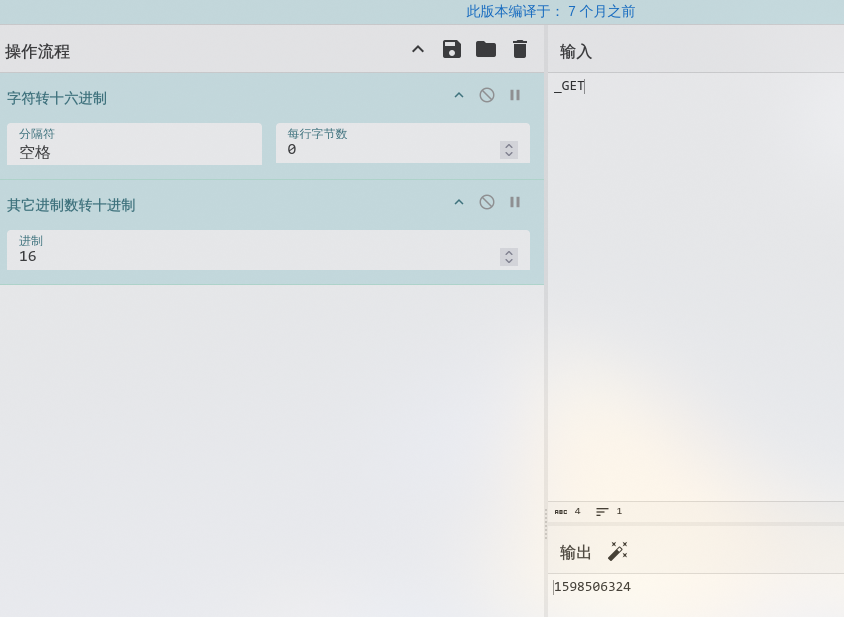Click the magic wand icon beside 输出
This screenshot has height=617, width=844.
coord(617,552)
